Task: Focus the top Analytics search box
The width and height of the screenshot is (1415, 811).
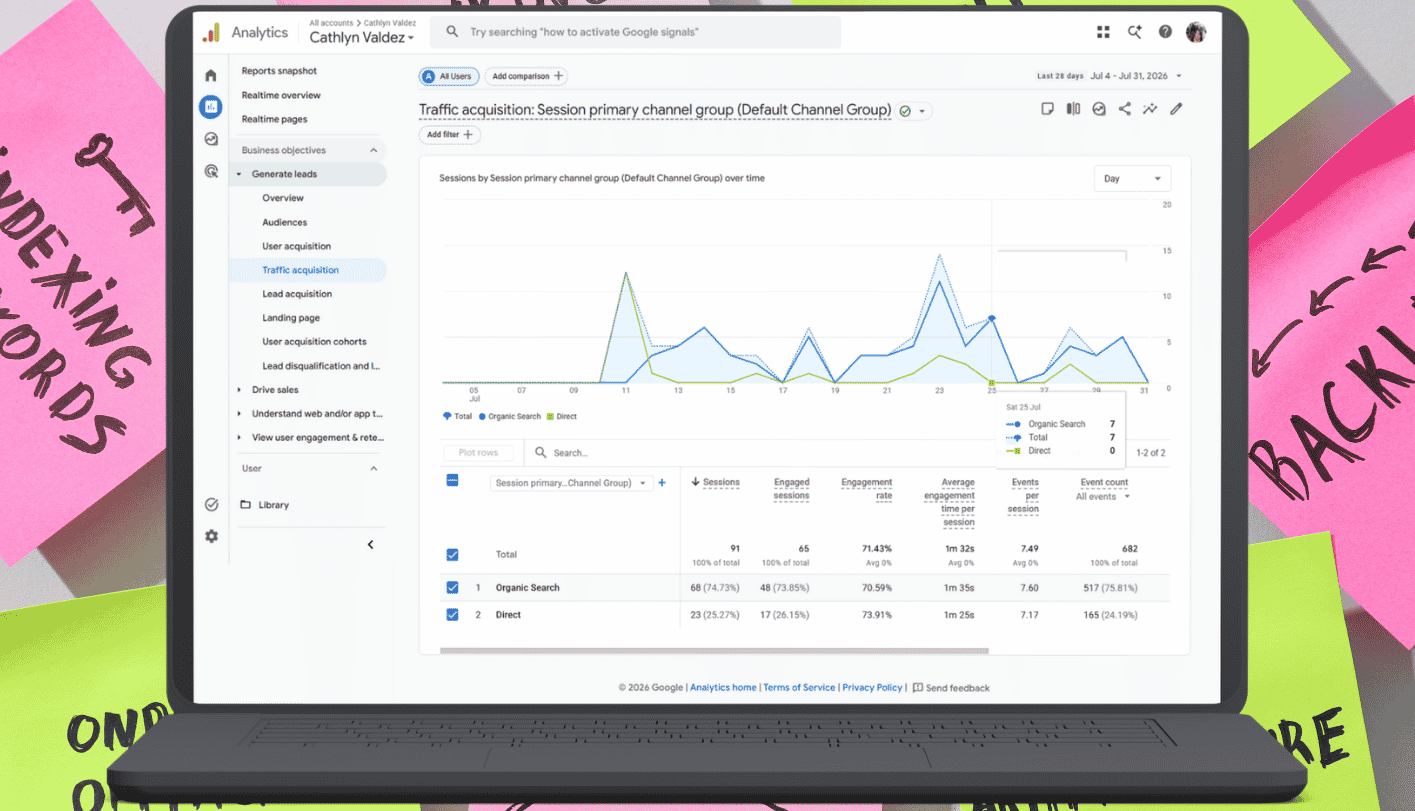Action: click(635, 32)
